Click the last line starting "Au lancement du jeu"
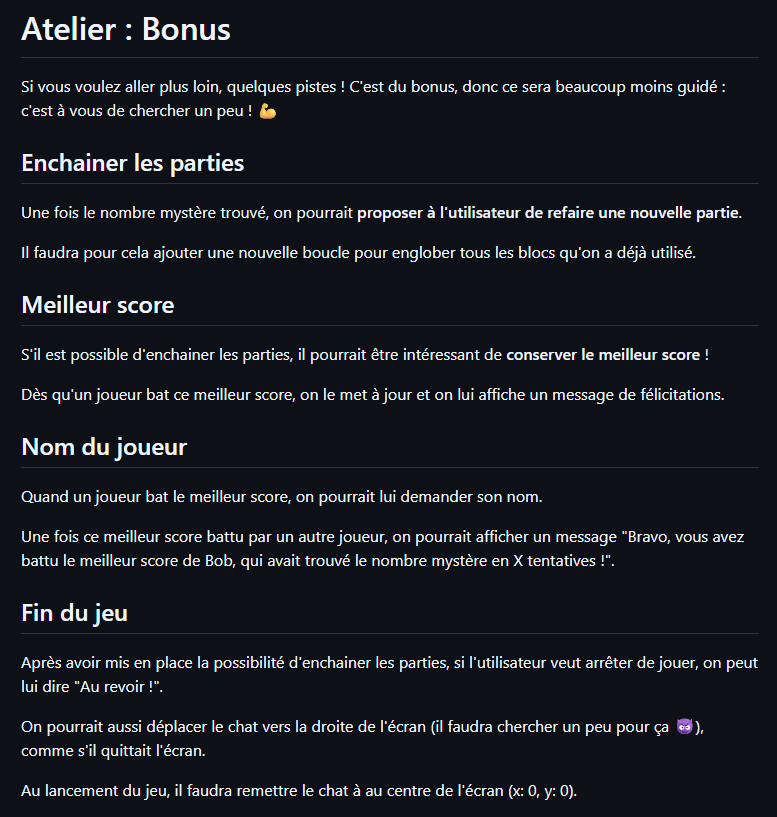This screenshot has width=777, height=817. point(299,791)
